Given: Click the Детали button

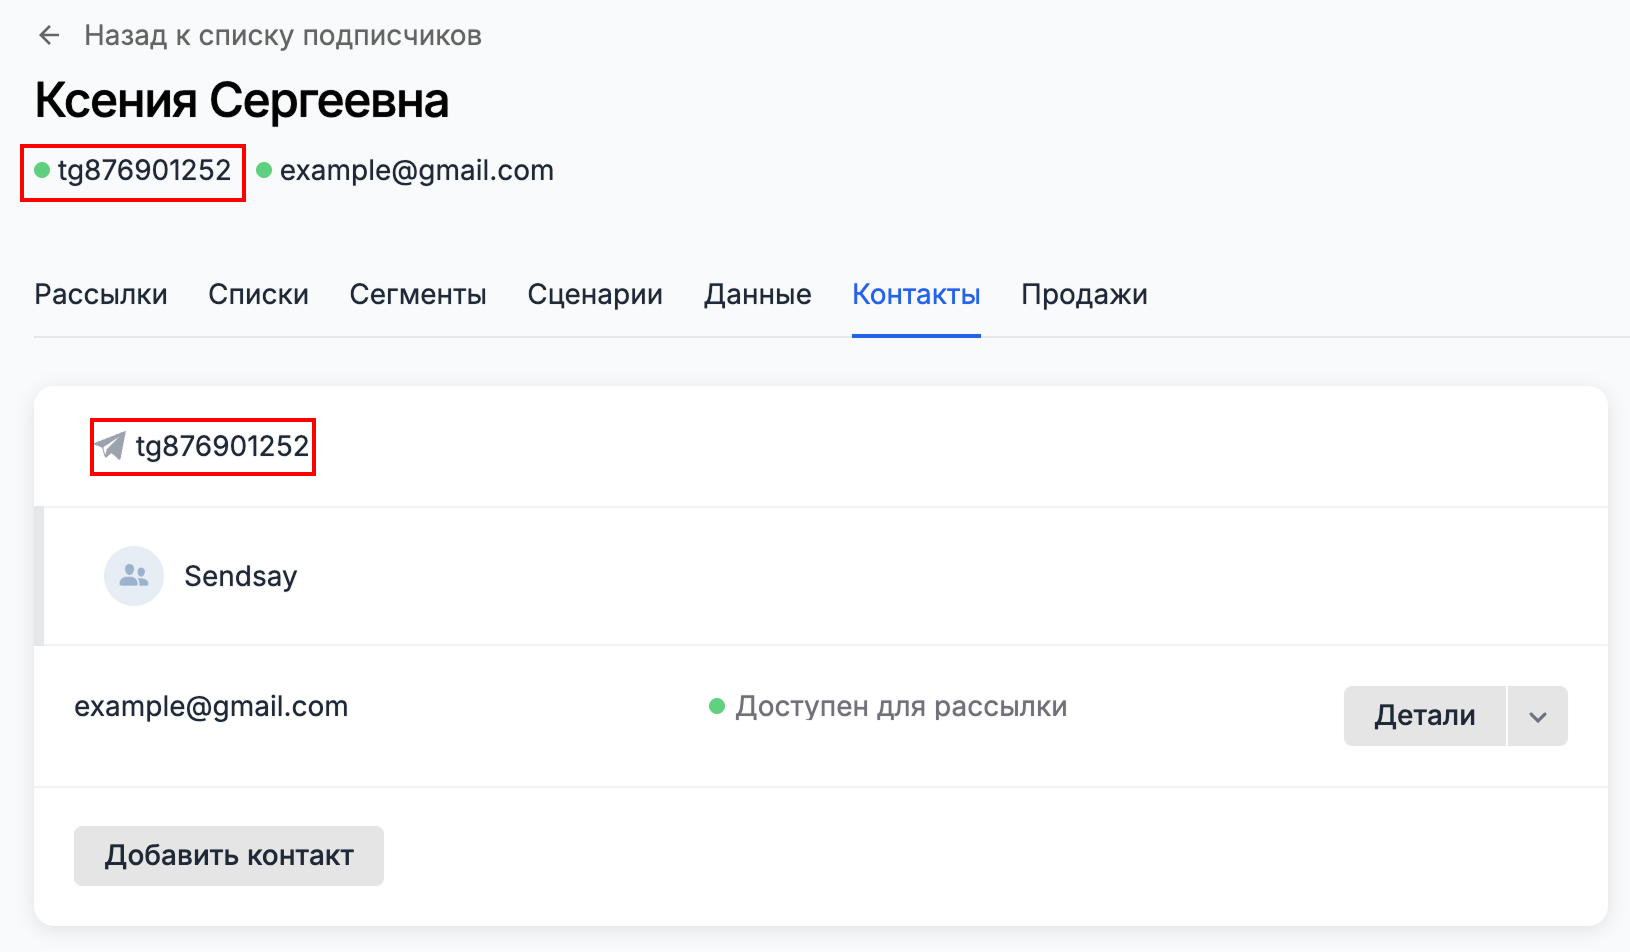Looking at the screenshot, I should [x=1424, y=715].
